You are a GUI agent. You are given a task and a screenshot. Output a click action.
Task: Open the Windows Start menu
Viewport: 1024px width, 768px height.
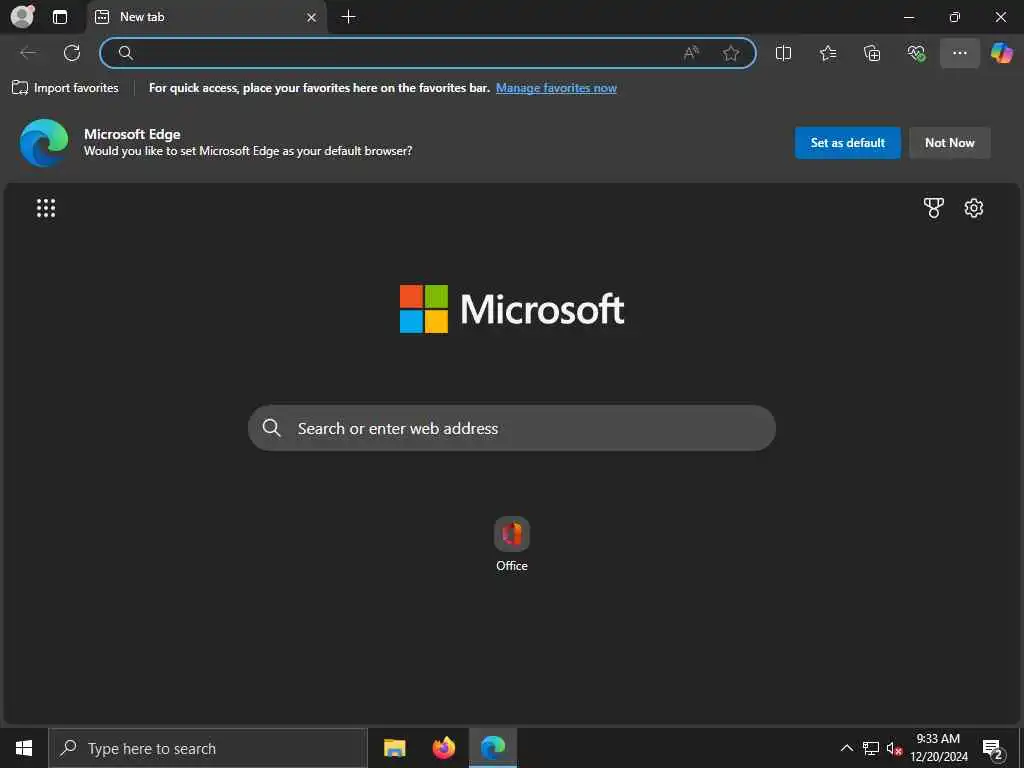coord(24,748)
